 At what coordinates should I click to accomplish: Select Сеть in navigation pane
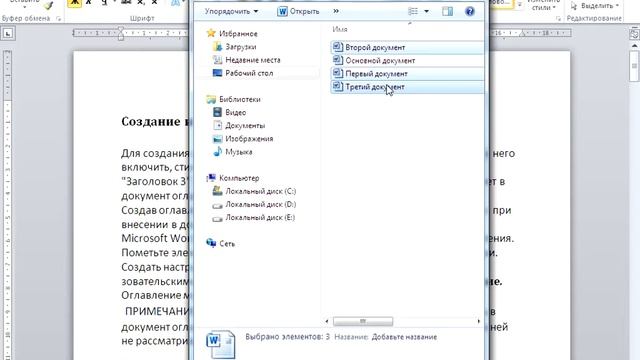[x=227, y=244]
